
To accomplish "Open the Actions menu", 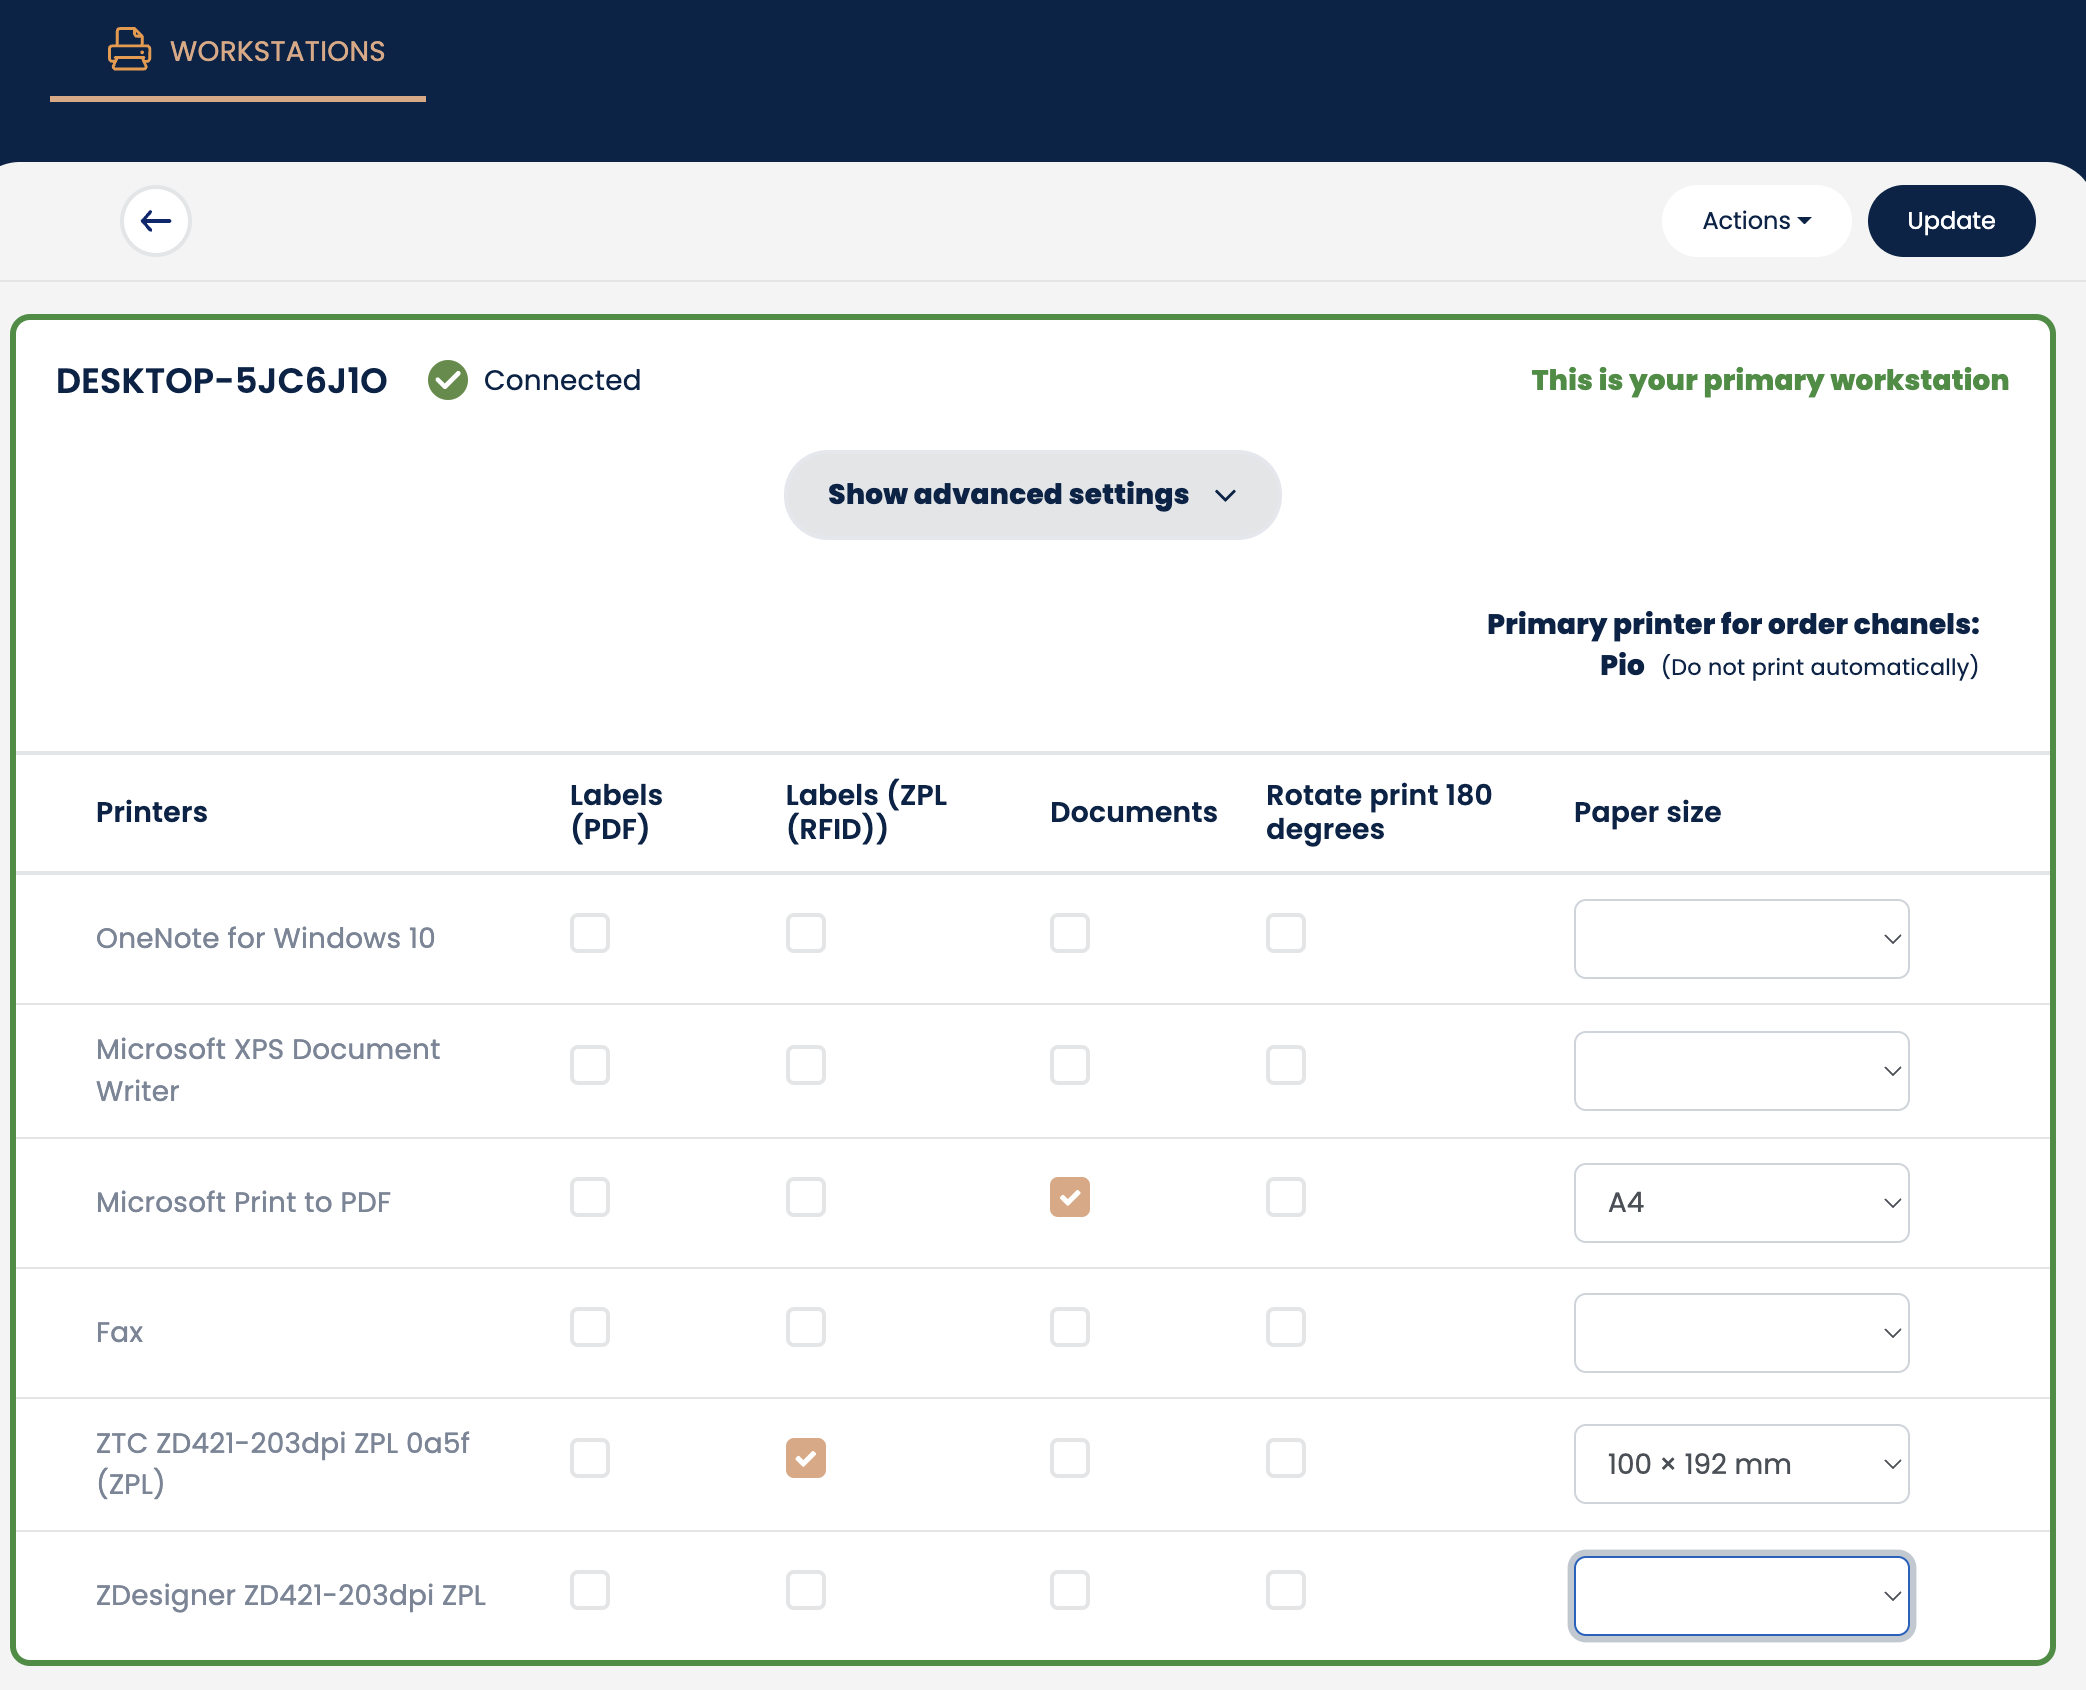I will pos(1756,221).
